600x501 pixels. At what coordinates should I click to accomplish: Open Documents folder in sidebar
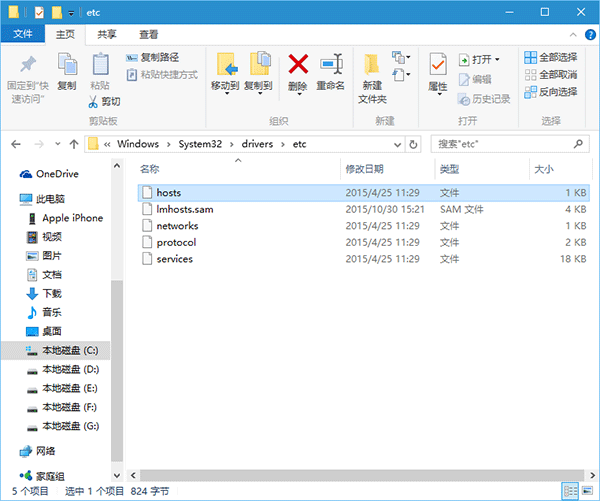(44, 275)
